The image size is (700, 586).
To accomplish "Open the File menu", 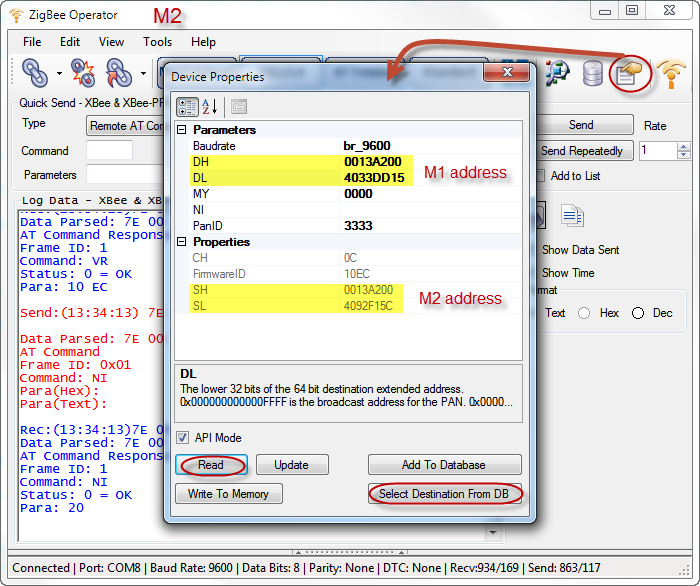I will tap(32, 42).
